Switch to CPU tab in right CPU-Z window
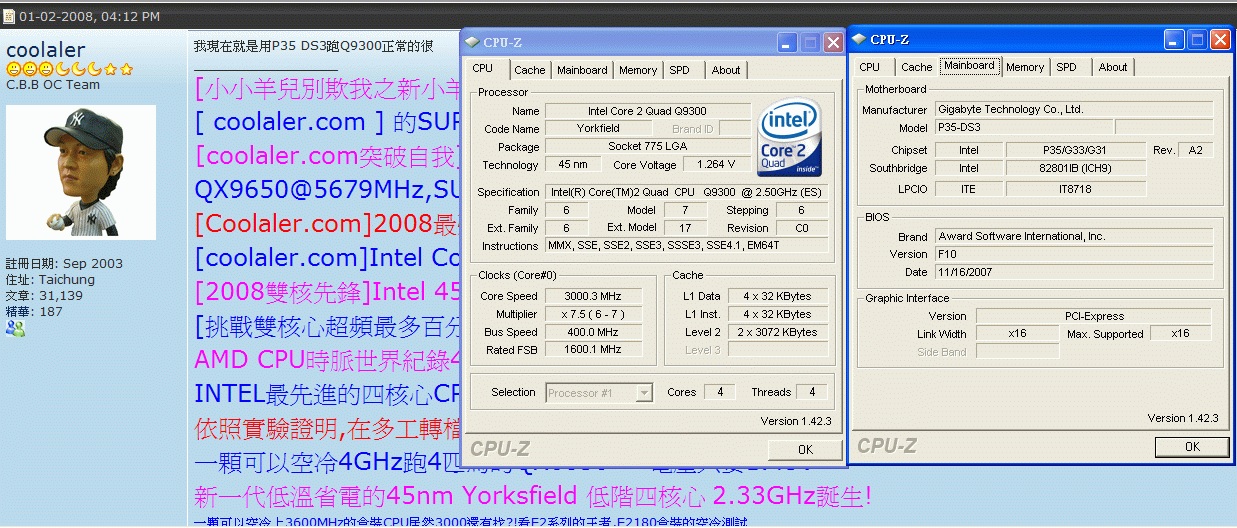1237x528 pixels. [870, 67]
